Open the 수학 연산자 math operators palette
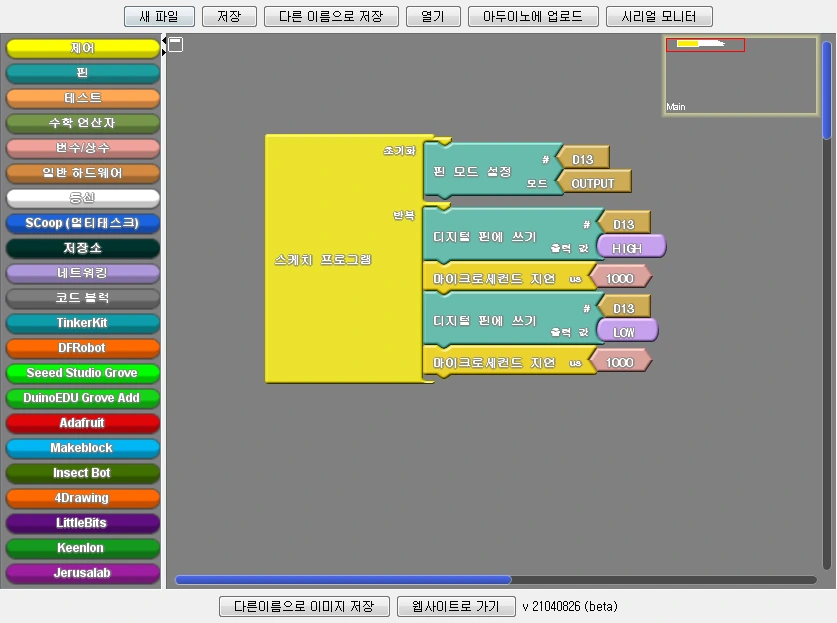The width and height of the screenshot is (837, 623). [82, 122]
